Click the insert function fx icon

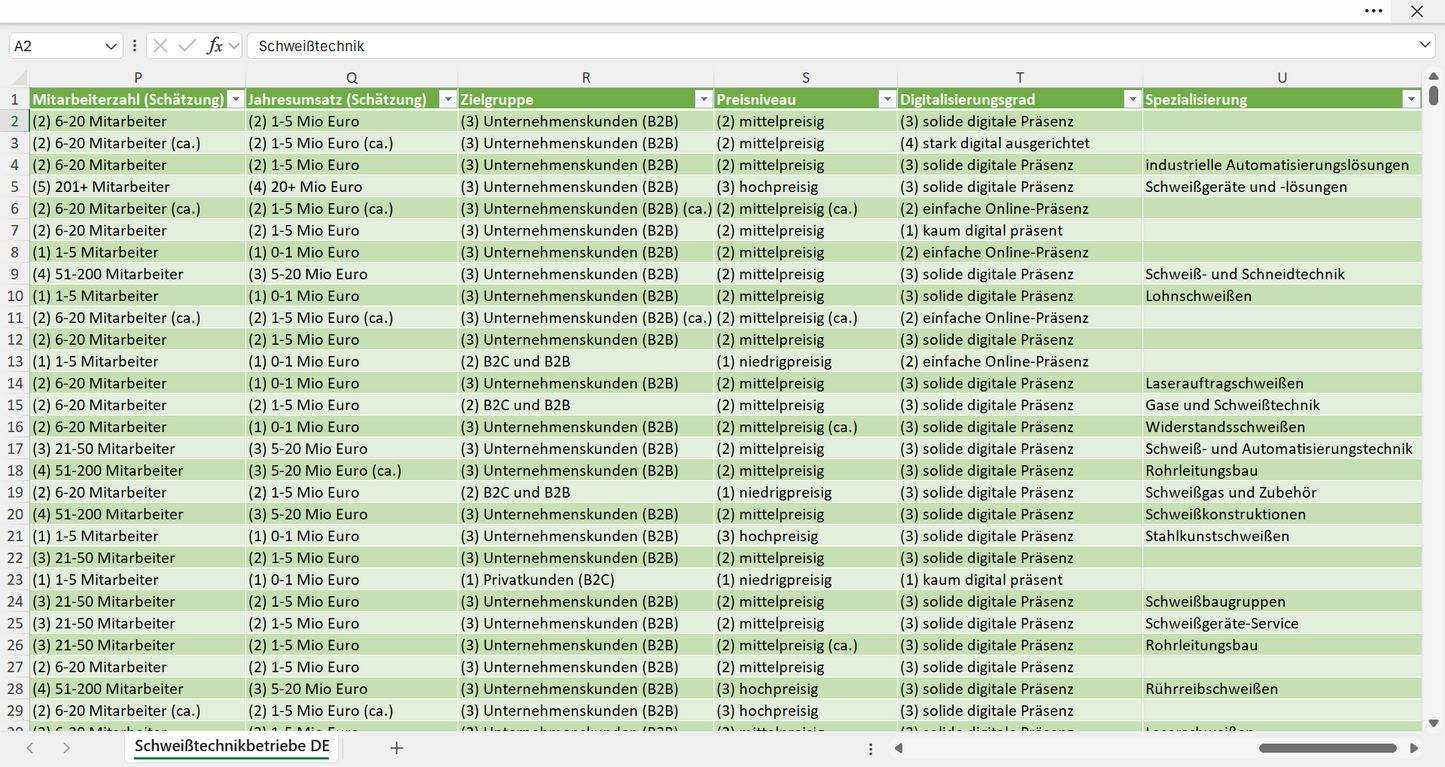click(214, 46)
